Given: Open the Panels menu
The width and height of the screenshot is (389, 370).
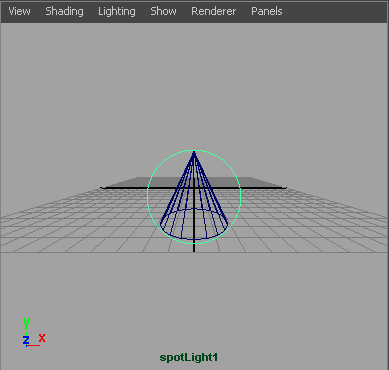Looking at the screenshot, I should [267, 11].
